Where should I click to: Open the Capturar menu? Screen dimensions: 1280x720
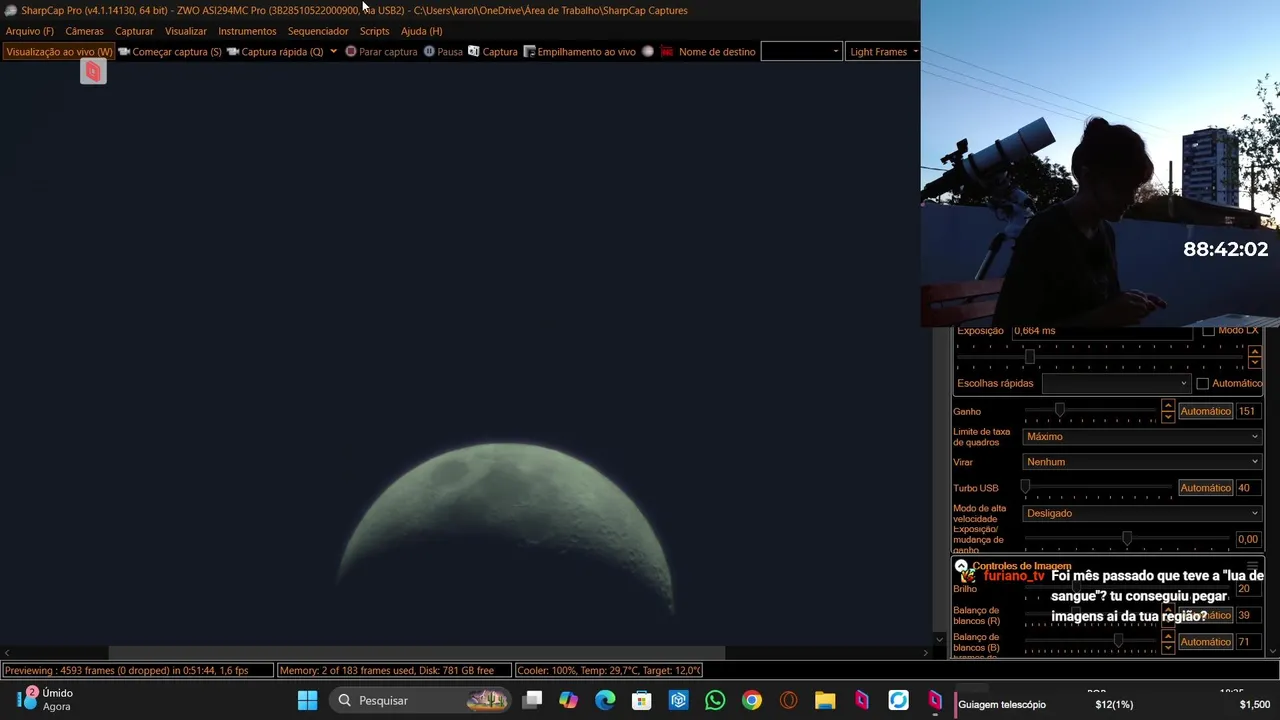(134, 31)
